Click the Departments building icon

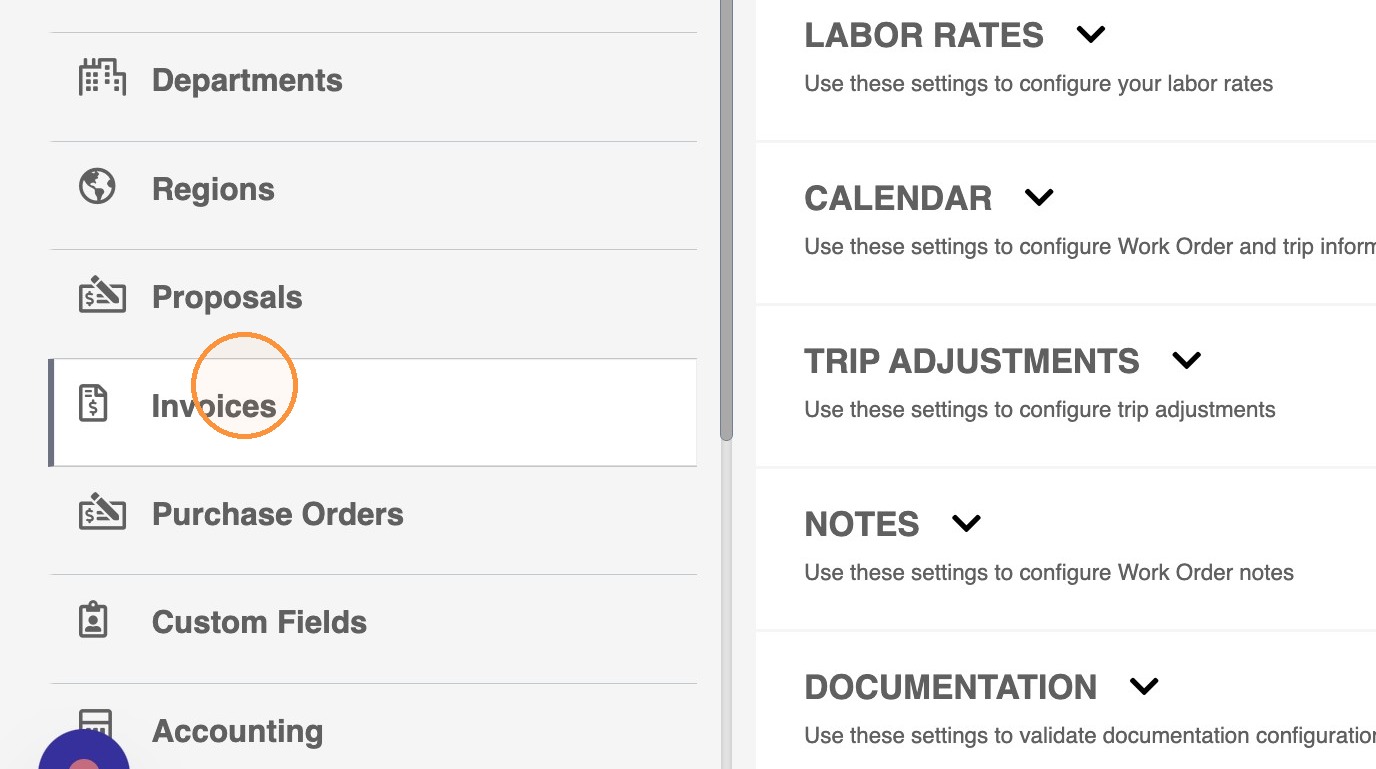coord(102,79)
